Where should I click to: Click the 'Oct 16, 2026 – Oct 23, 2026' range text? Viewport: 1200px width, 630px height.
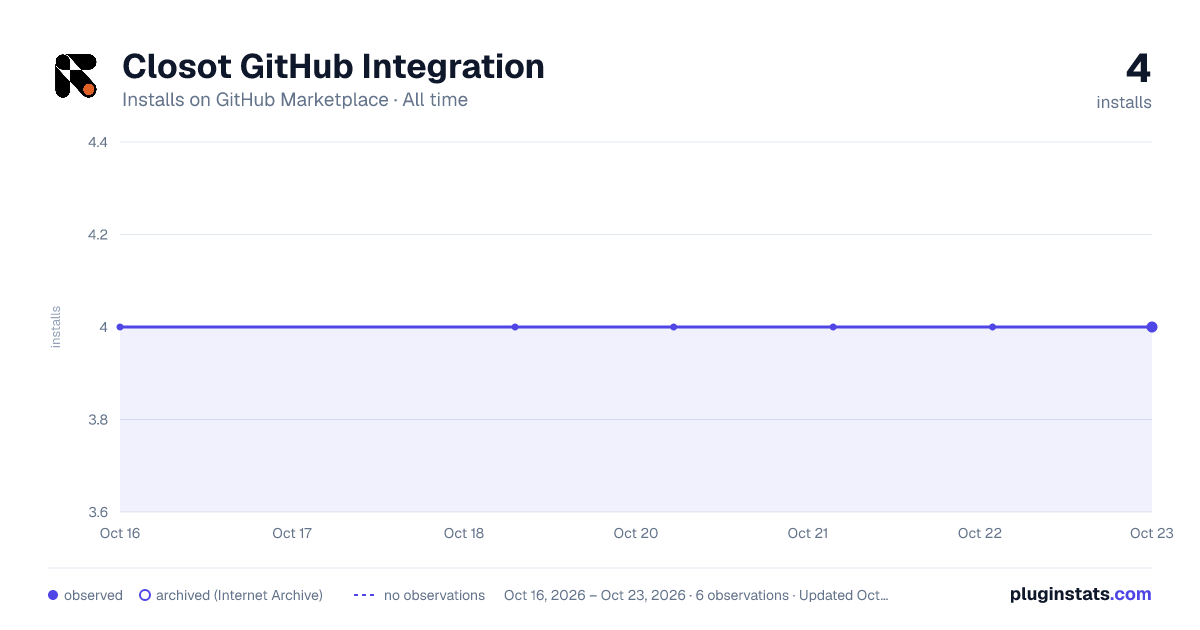click(595, 595)
